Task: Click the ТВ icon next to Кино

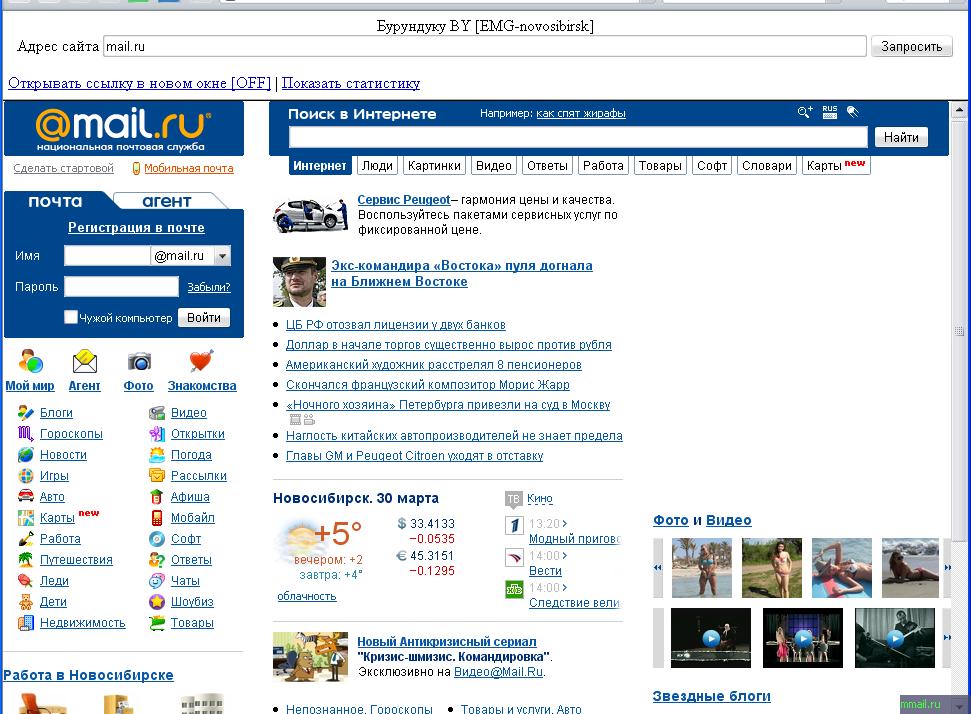Action: (513, 499)
